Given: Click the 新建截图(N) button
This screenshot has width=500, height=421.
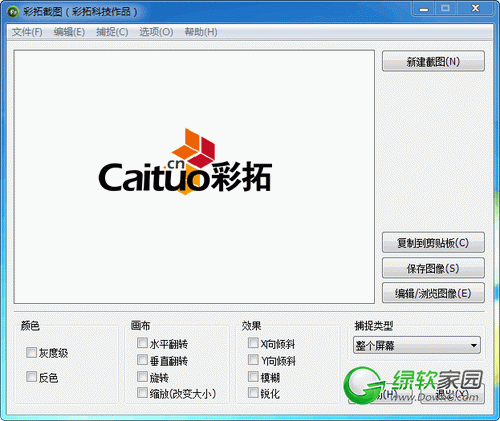Looking at the screenshot, I should point(433,61).
